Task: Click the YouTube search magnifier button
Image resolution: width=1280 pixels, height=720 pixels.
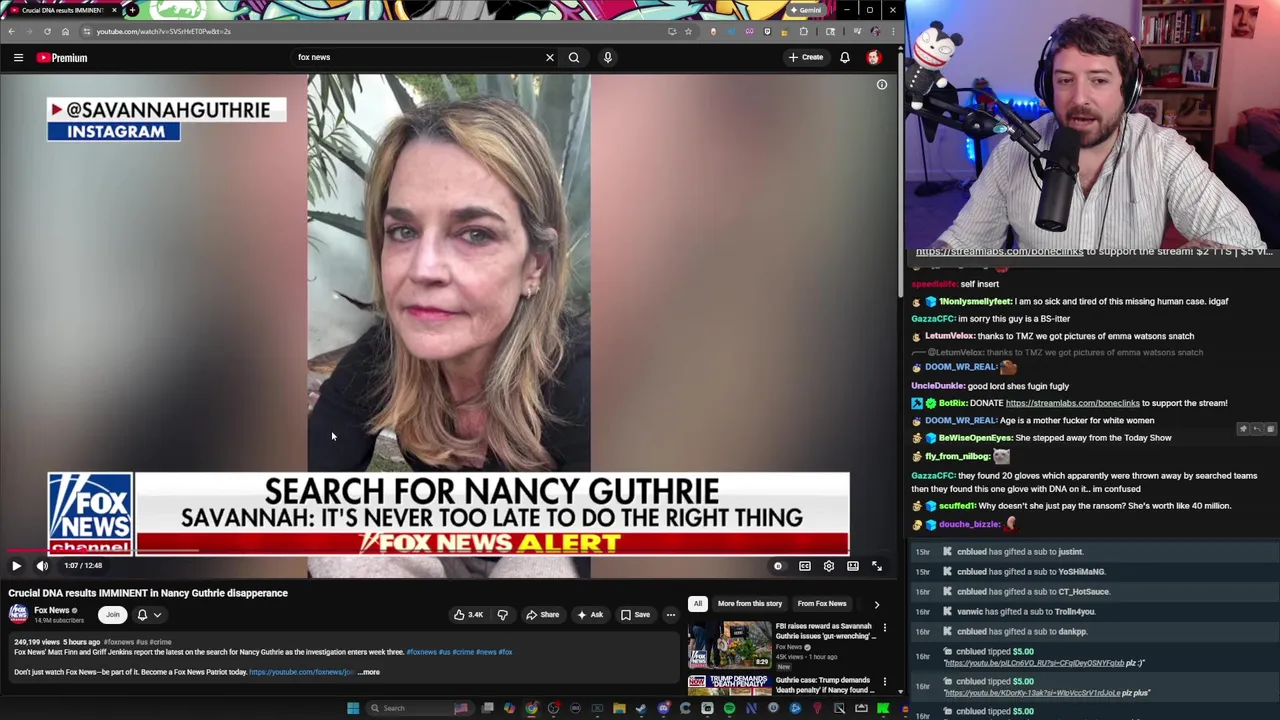Action: pyautogui.click(x=574, y=57)
